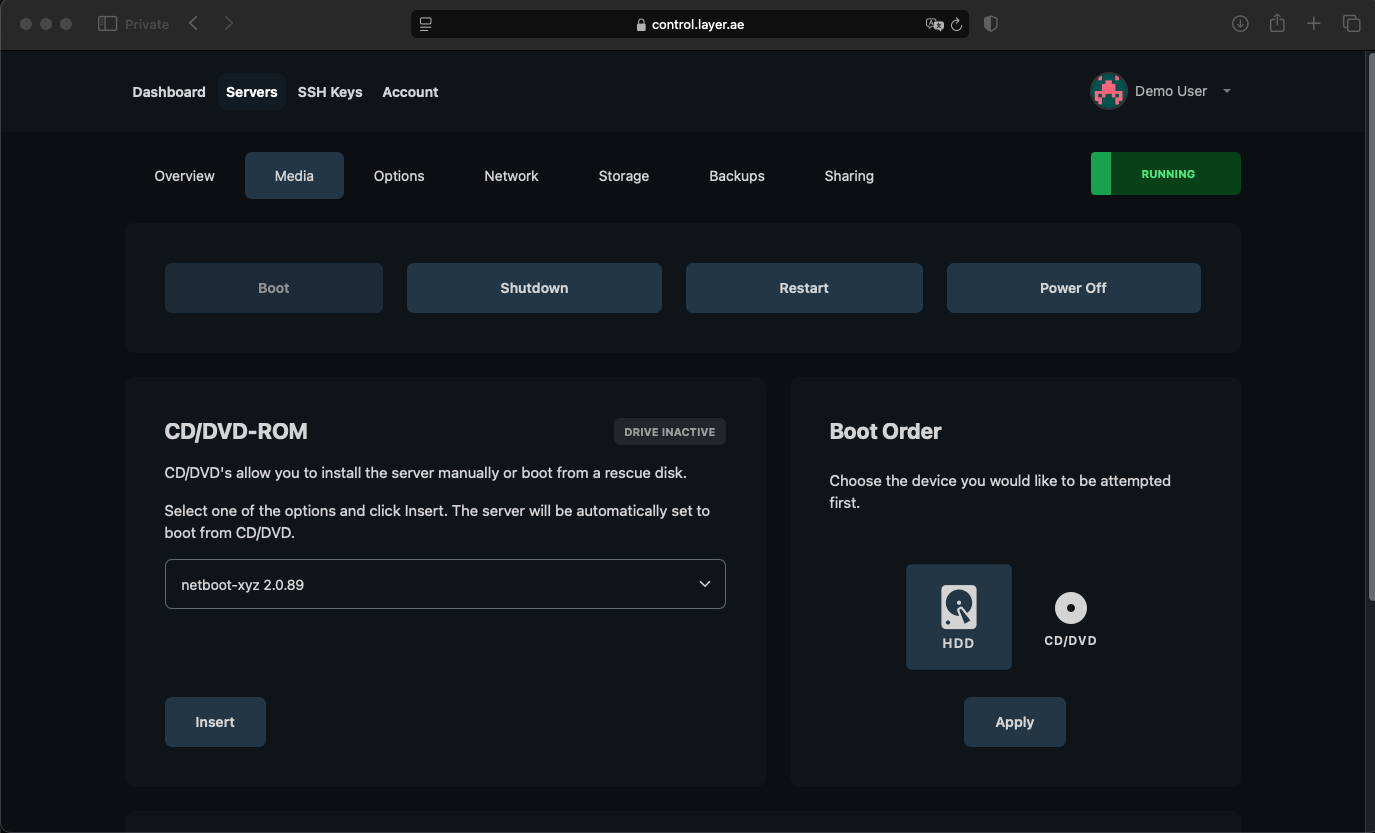Open the netboot-xyz 2.0.89 image dropdown
Viewport: 1375px width, 833px height.
pyautogui.click(x=445, y=584)
